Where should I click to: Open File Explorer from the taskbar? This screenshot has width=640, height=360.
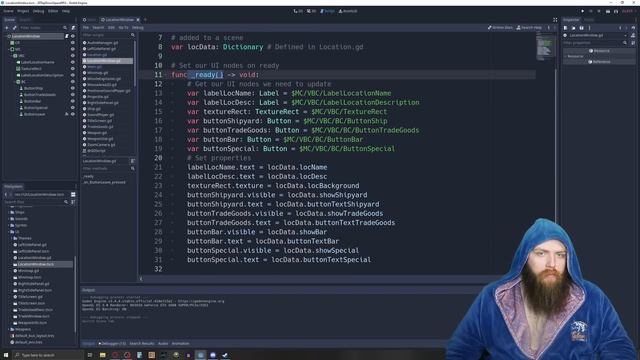pos(102,355)
